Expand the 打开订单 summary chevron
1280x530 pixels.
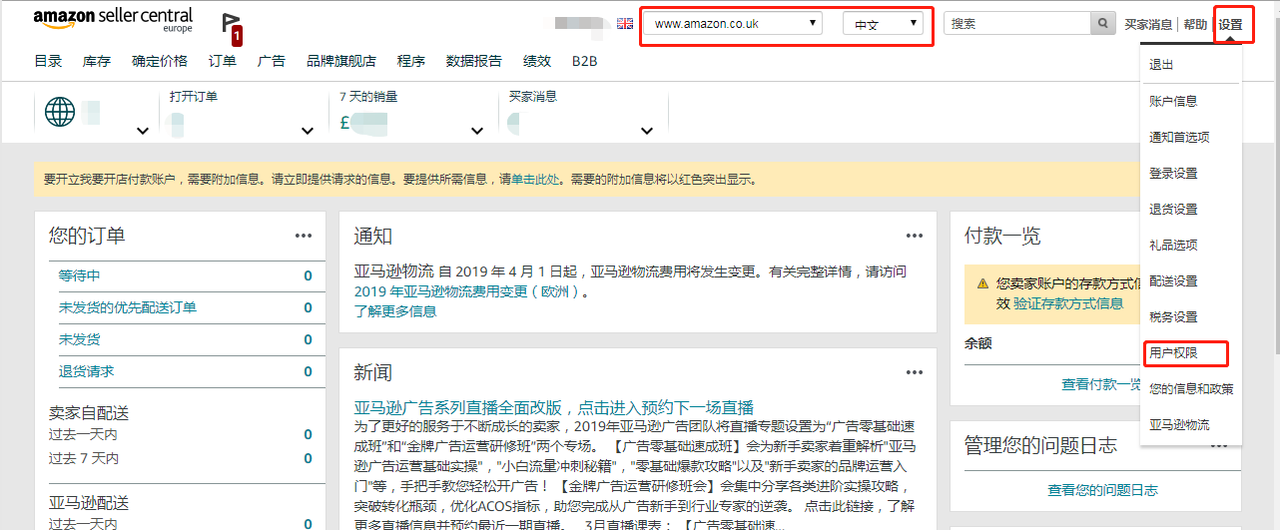tap(308, 131)
